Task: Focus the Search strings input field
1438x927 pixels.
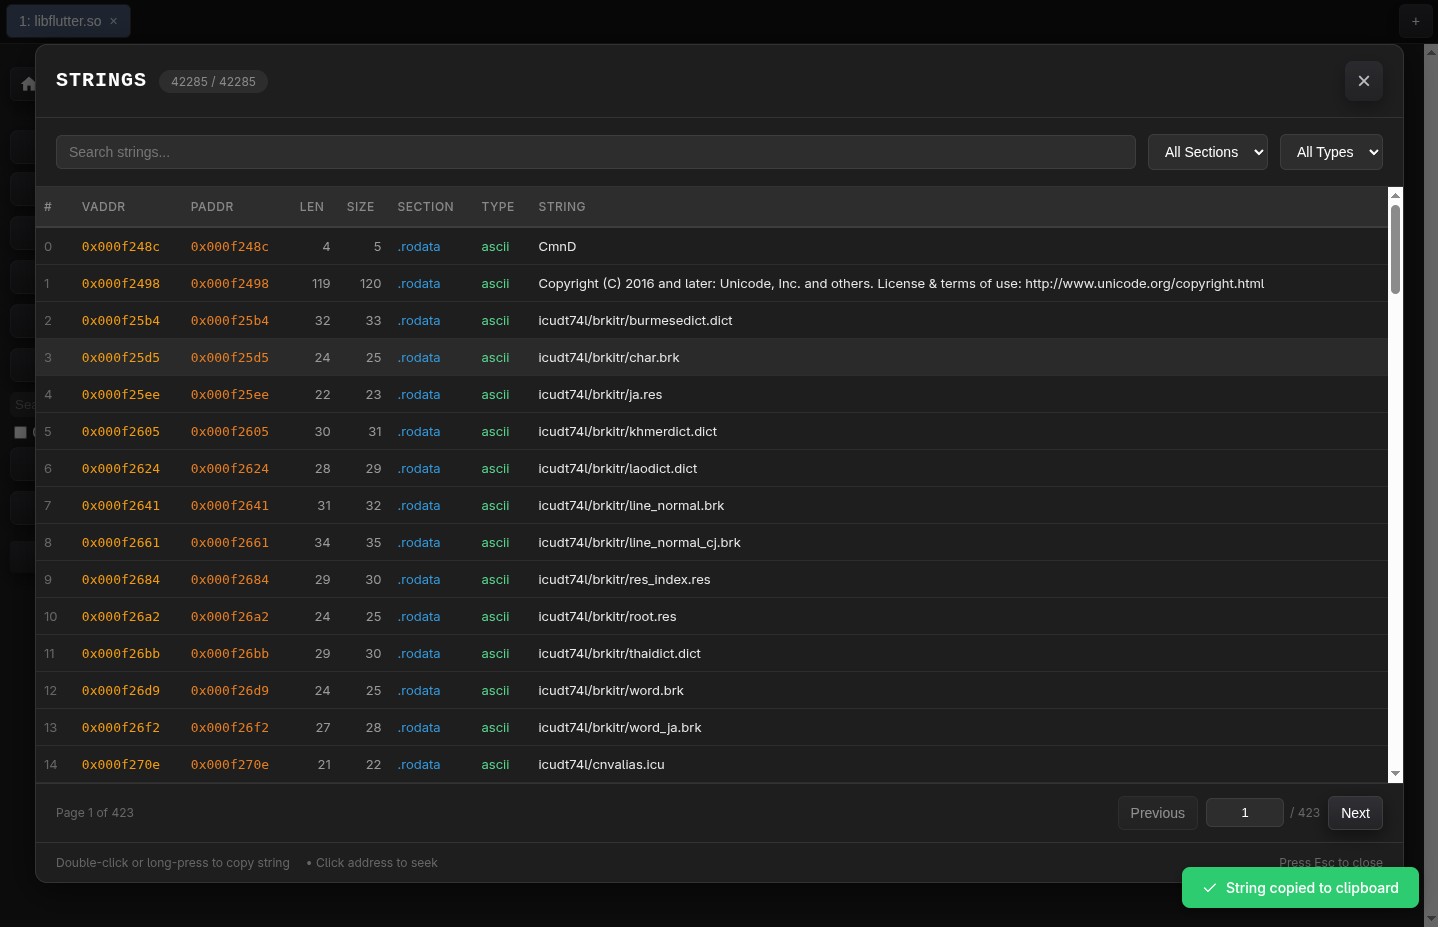Action: coord(595,152)
